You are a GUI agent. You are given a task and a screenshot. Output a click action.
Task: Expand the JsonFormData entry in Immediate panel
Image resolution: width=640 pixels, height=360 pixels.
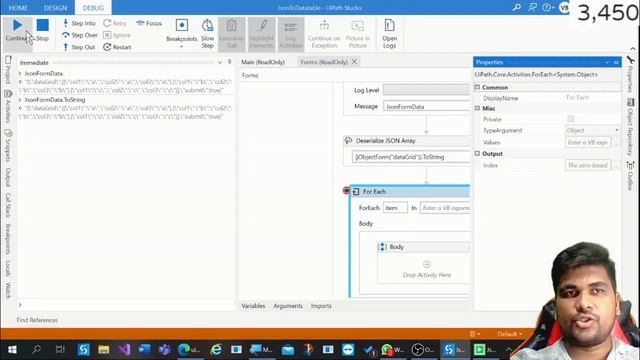pyautogui.click(x=20, y=73)
